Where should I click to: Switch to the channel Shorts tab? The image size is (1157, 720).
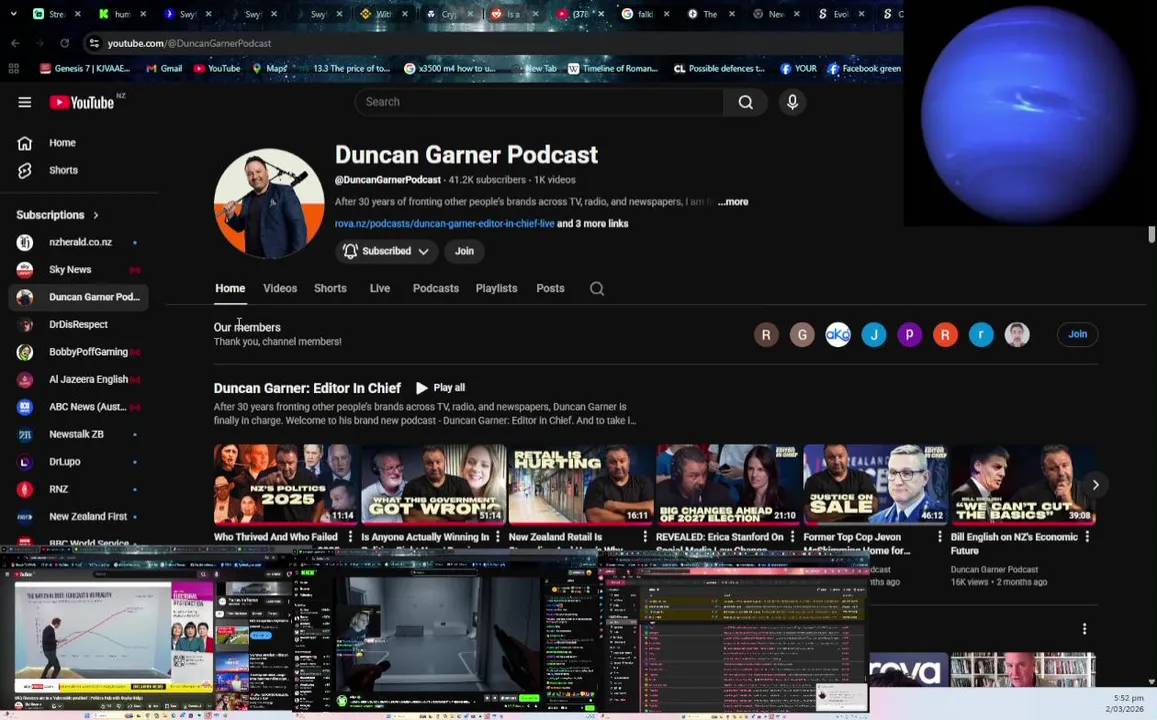tap(330, 288)
